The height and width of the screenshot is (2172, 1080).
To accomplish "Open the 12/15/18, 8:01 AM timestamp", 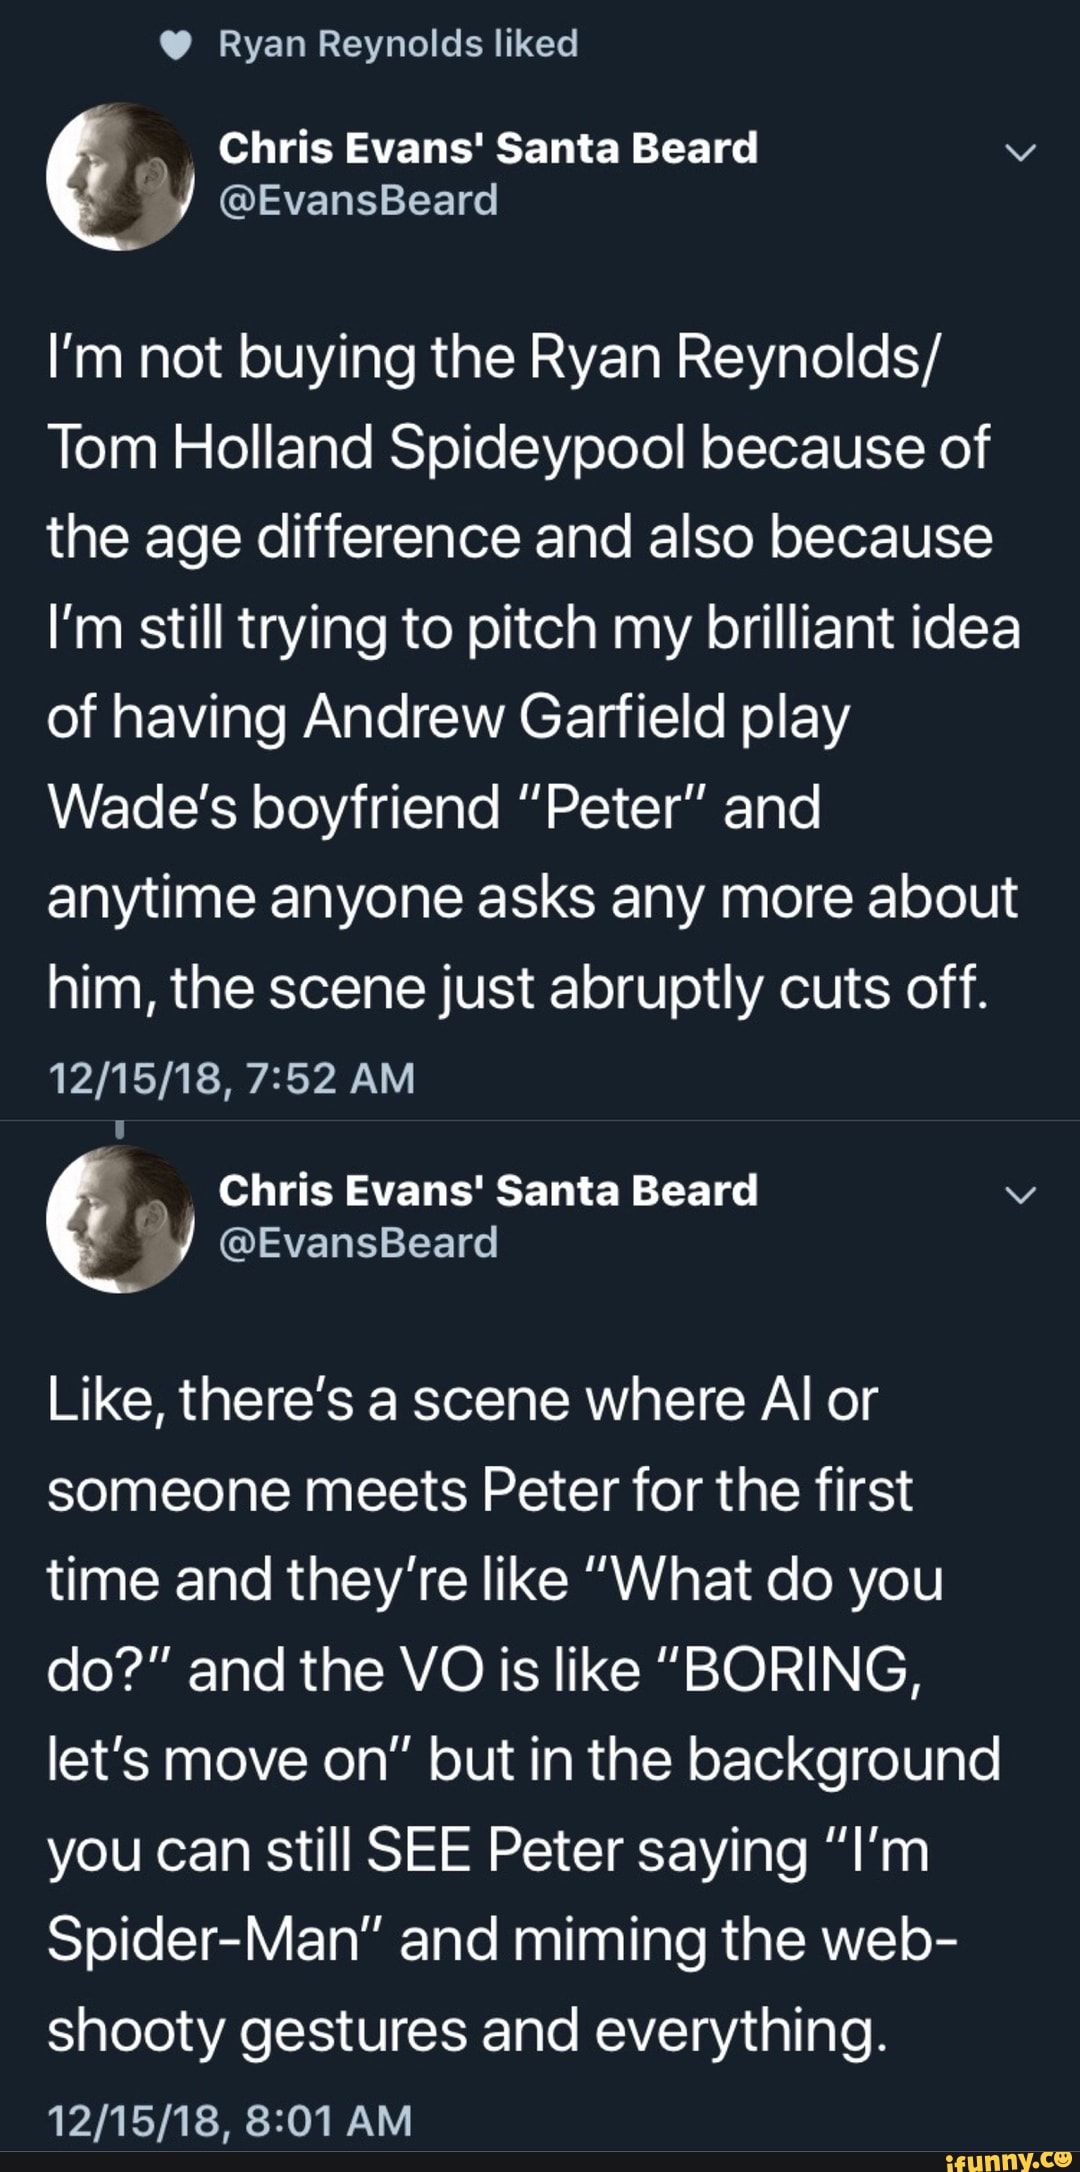I will (x=230, y=2120).
